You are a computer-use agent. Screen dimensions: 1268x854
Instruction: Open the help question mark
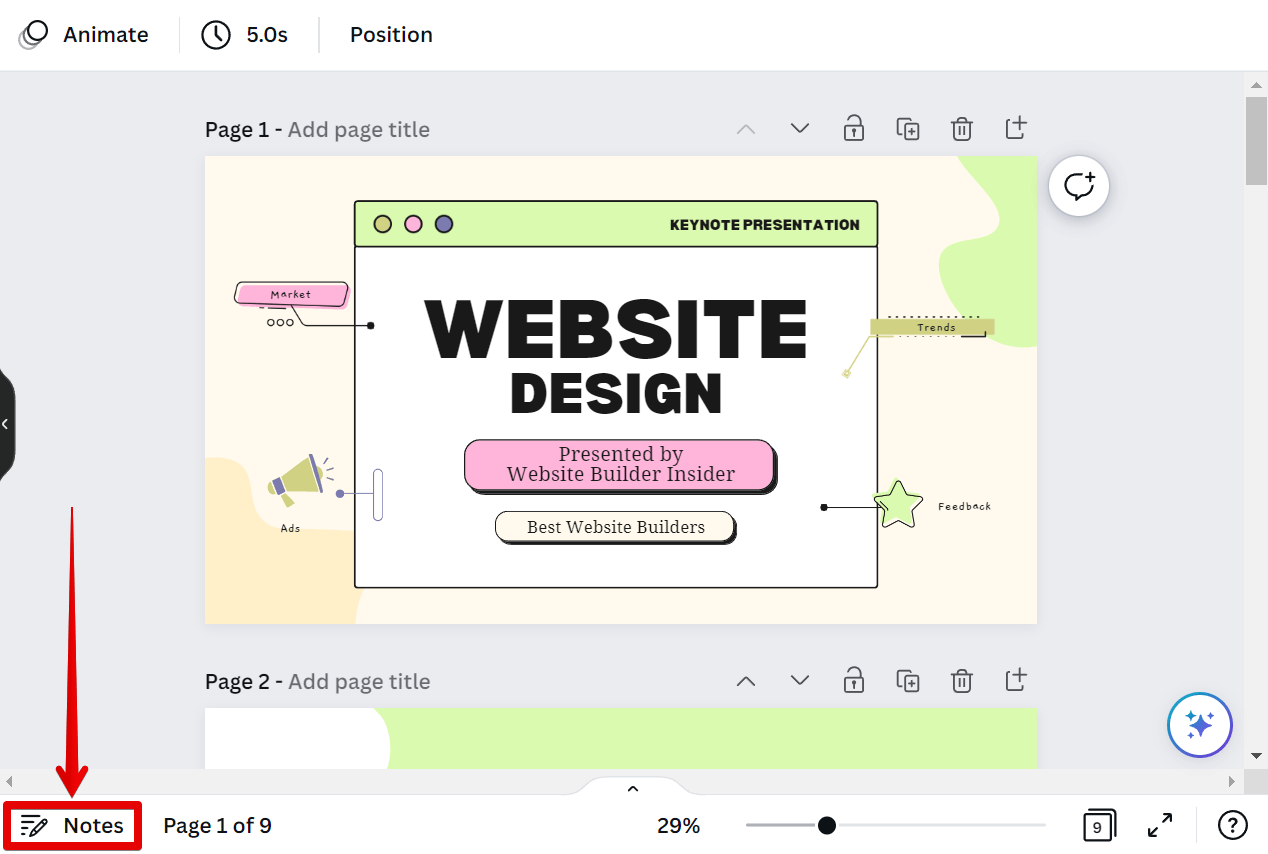[x=1232, y=825]
